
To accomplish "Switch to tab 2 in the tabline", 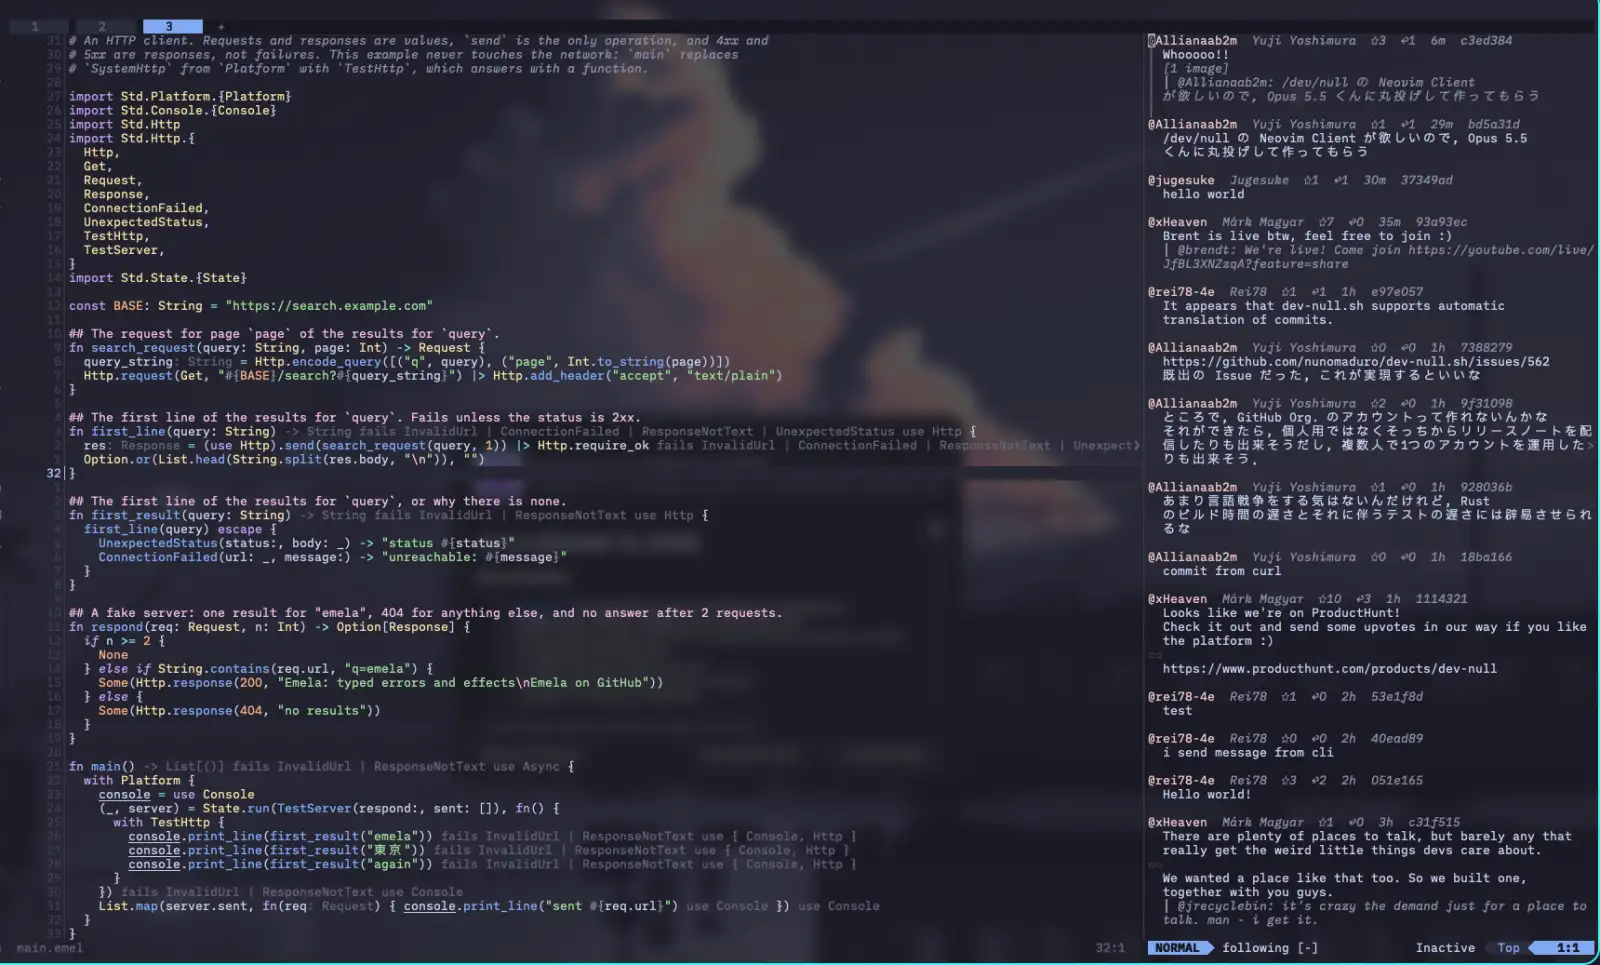I will [102, 26].
